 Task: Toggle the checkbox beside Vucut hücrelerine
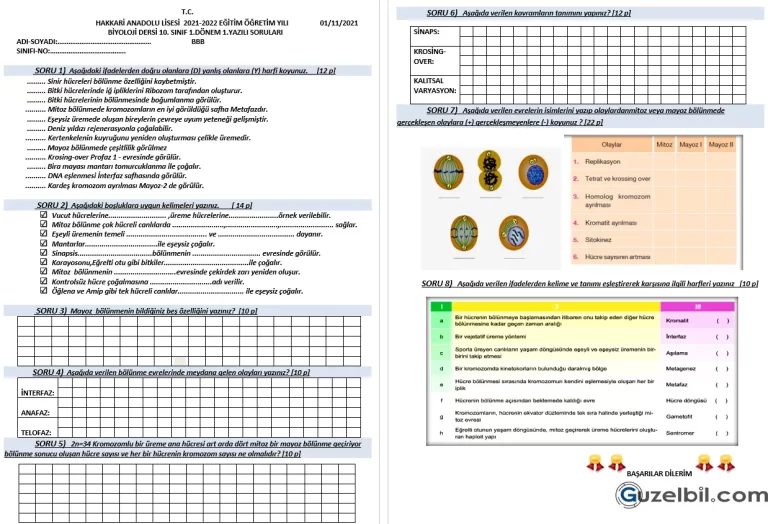[42, 214]
